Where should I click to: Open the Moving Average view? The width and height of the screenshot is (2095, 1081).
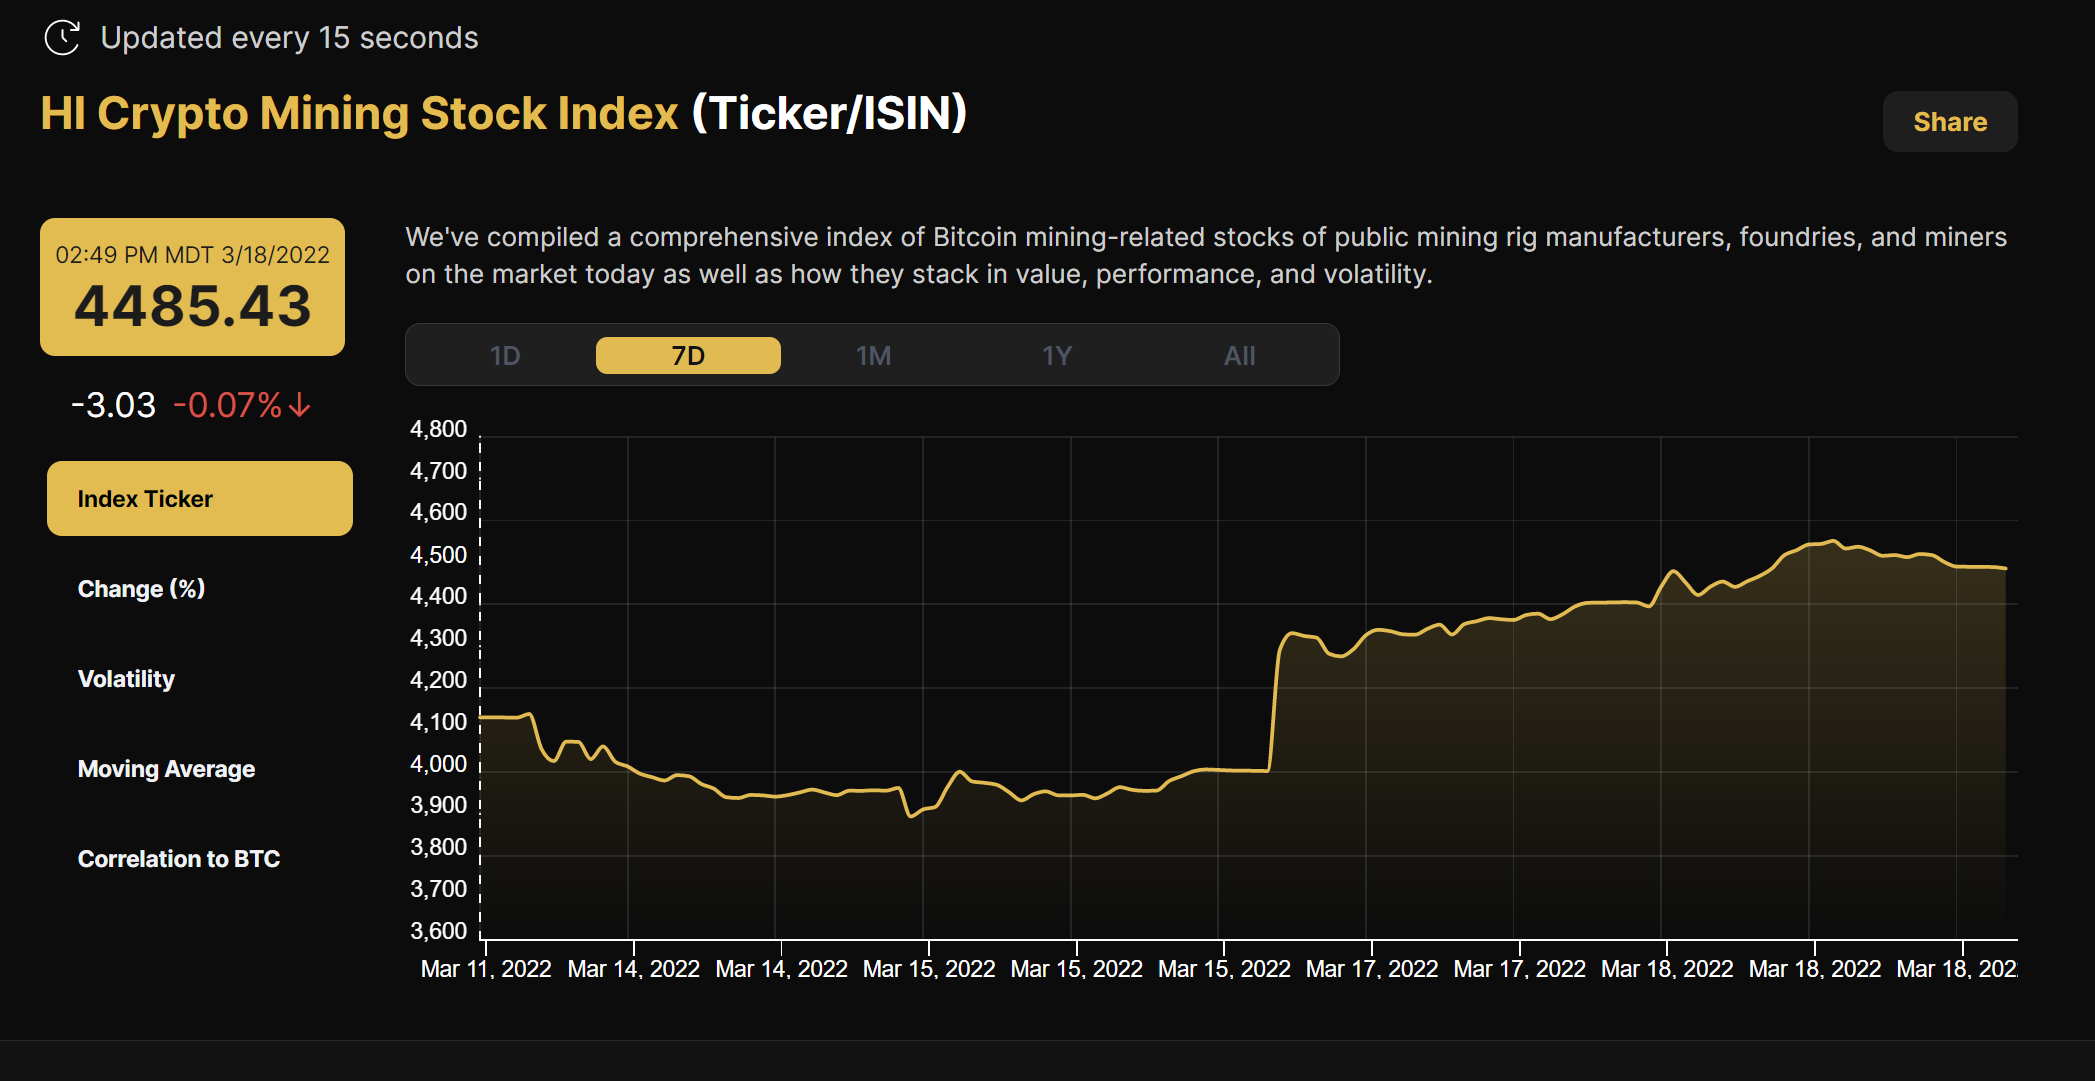166,768
